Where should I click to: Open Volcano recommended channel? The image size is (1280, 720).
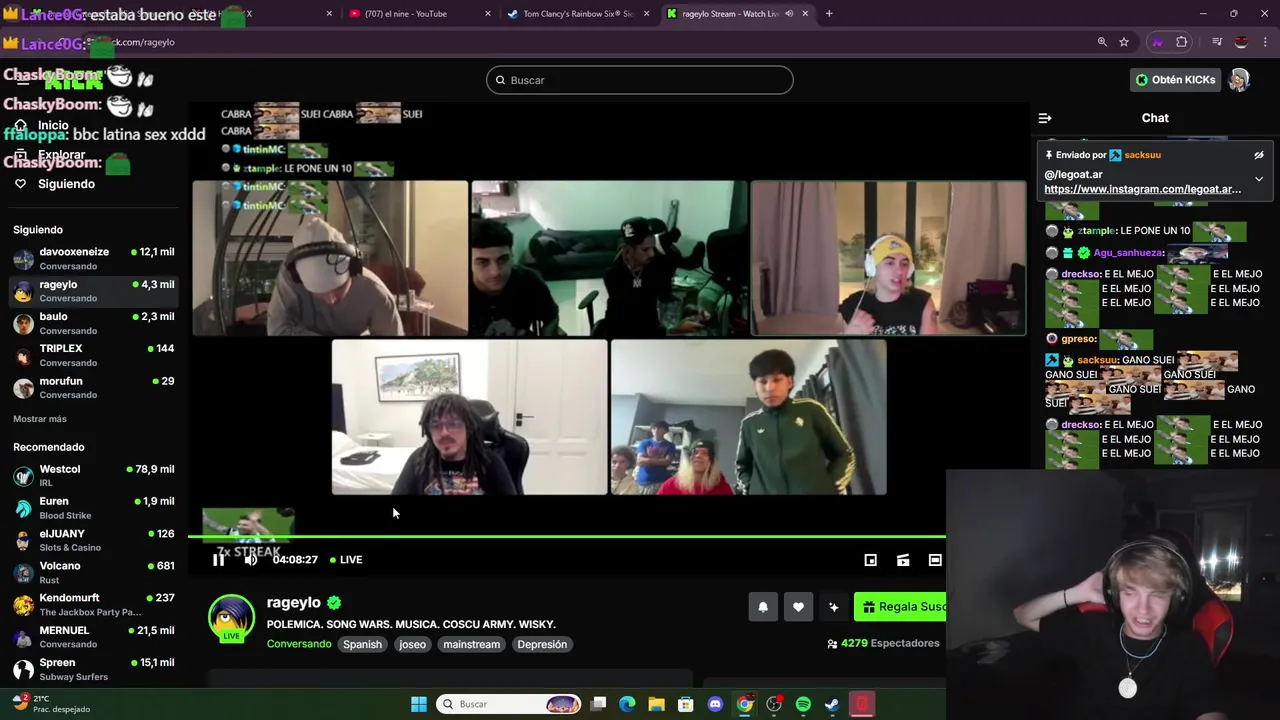pos(94,572)
